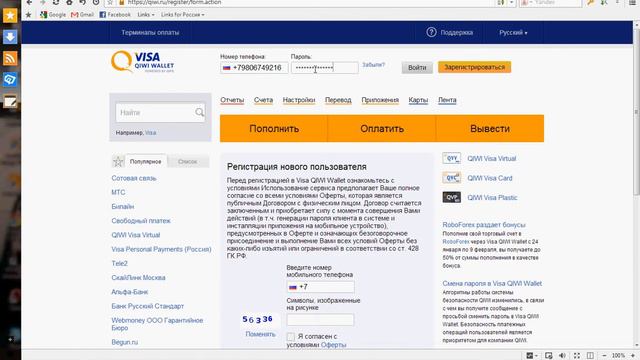The height and width of the screenshot is (360, 640).
Task: Click the Оплатить button
Action: coord(382,129)
